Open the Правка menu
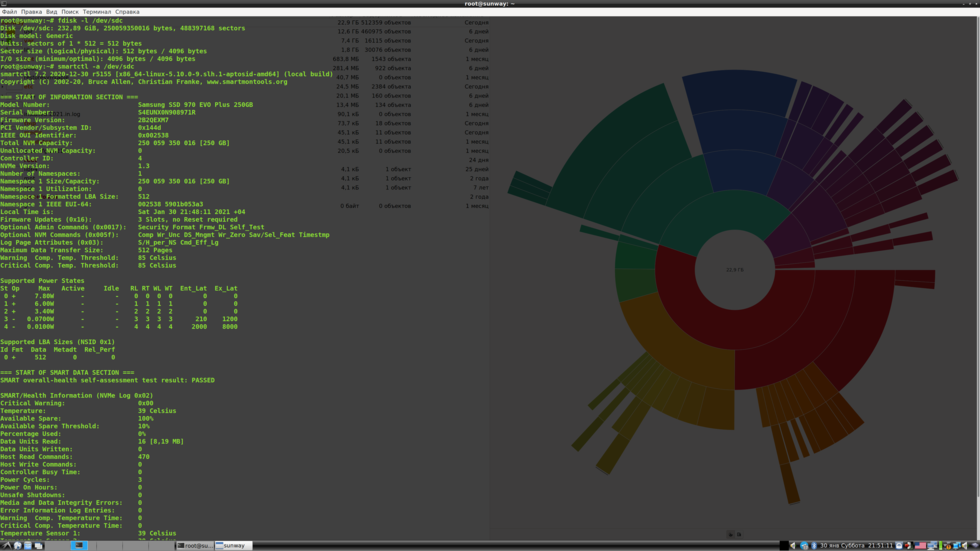This screenshot has width=980, height=551. (31, 12)
